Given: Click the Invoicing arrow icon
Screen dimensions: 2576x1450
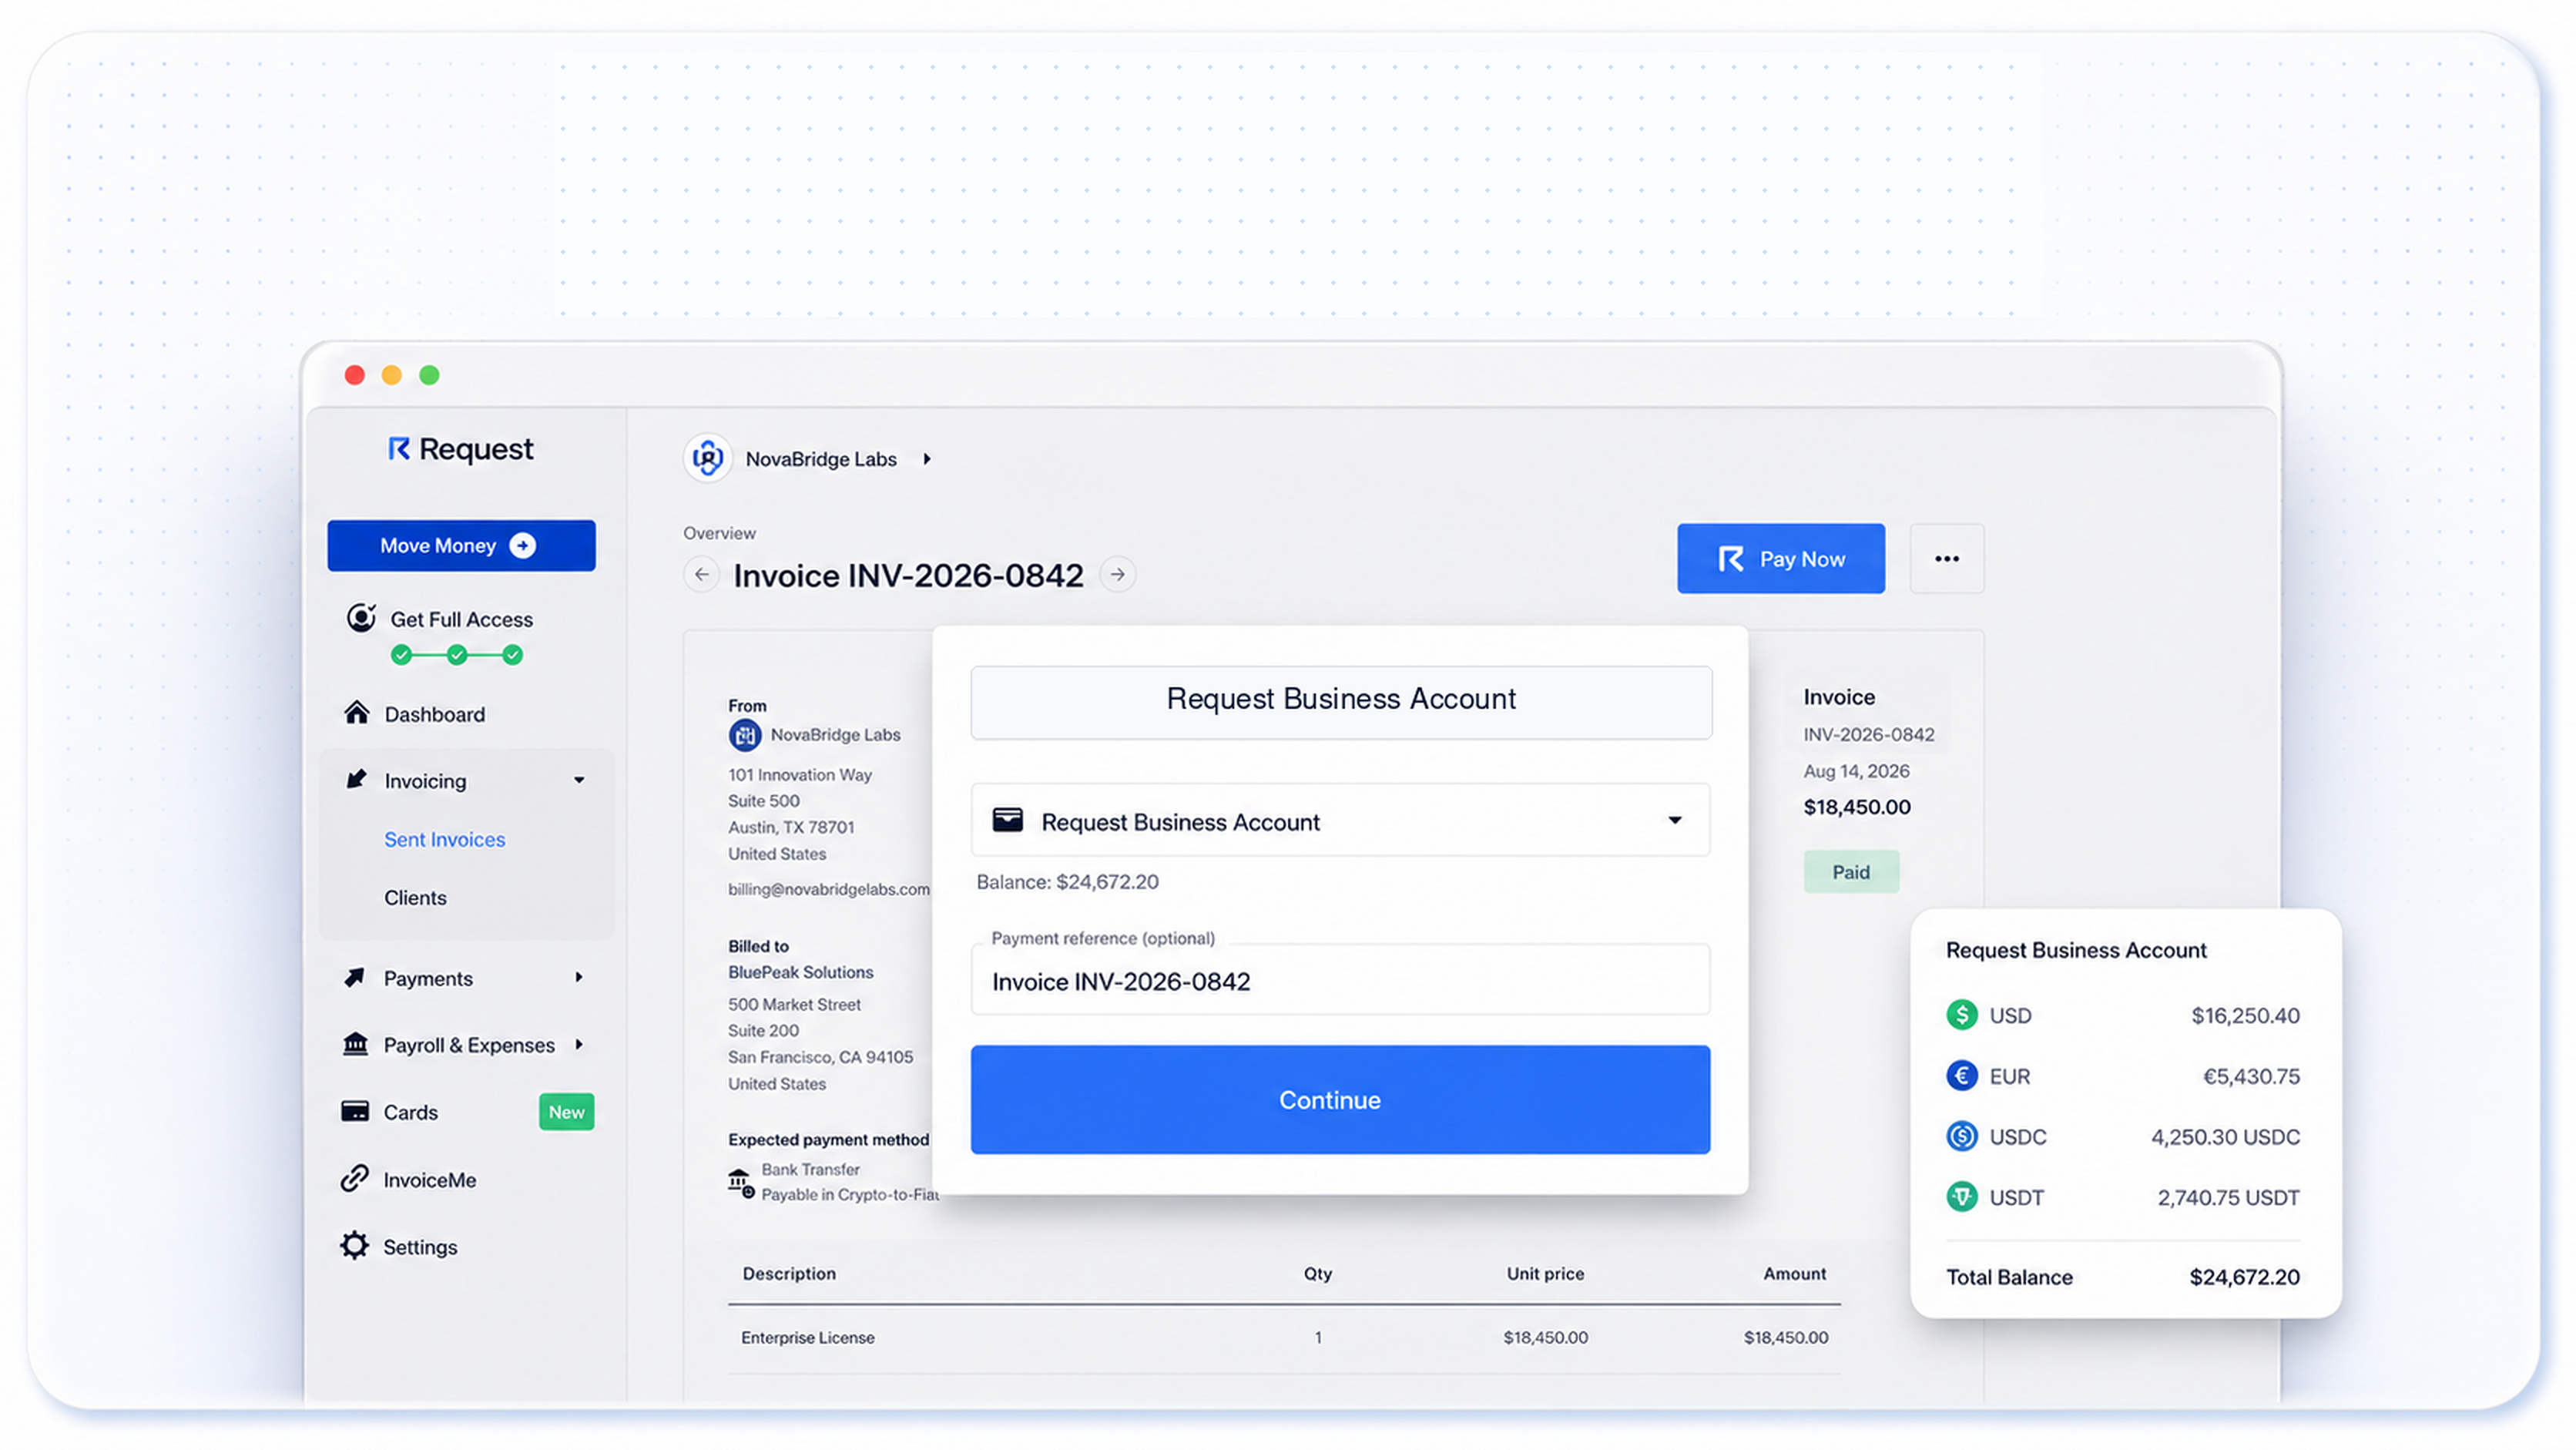Looking at the screenshot, I should (355, 779).
